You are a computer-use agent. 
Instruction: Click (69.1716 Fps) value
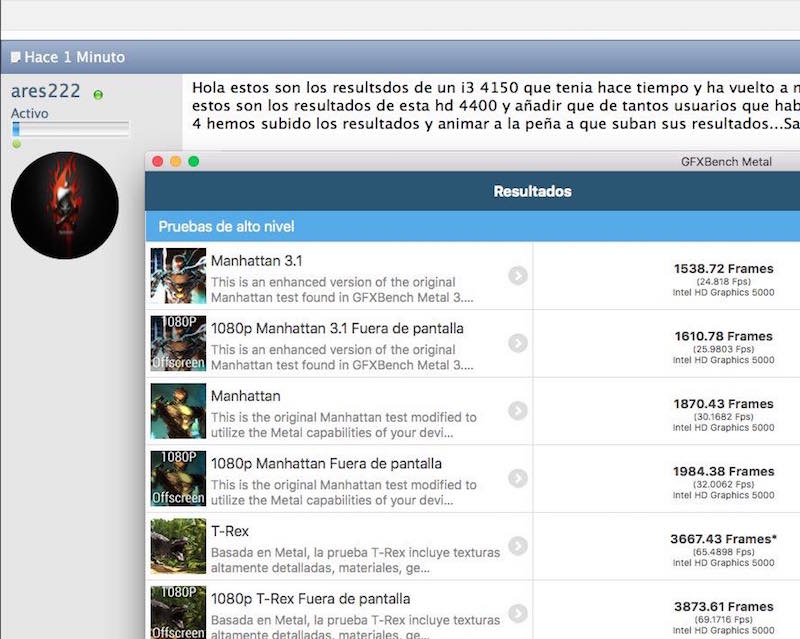723,620
